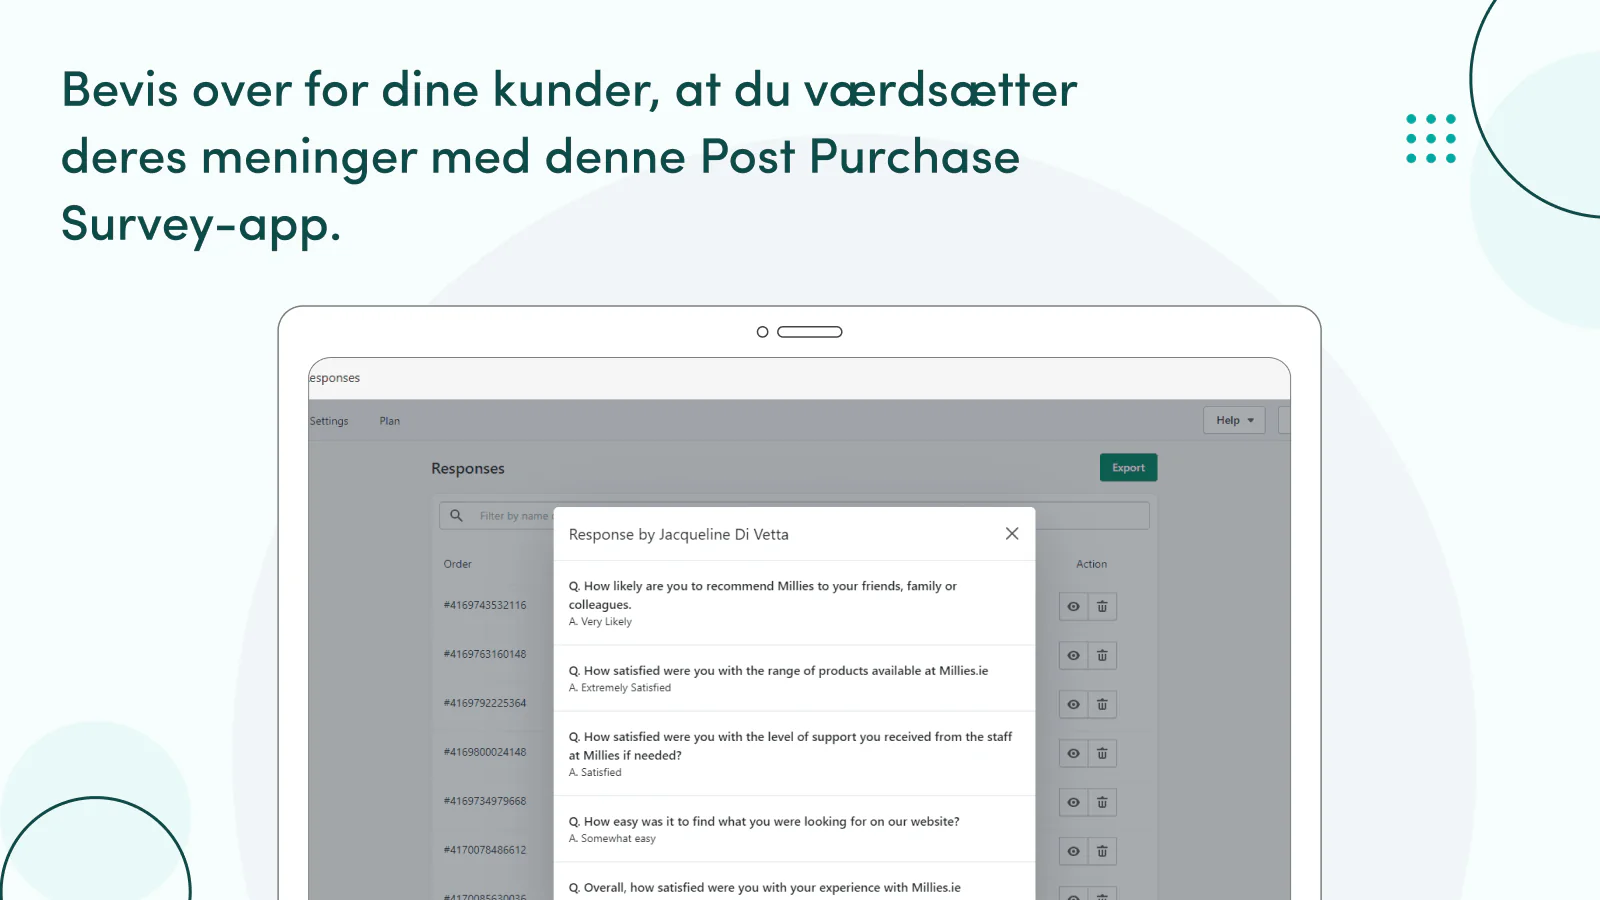Click the question about range of products
This screenshot has width=1600, height=900.
[x=778, y=671]
